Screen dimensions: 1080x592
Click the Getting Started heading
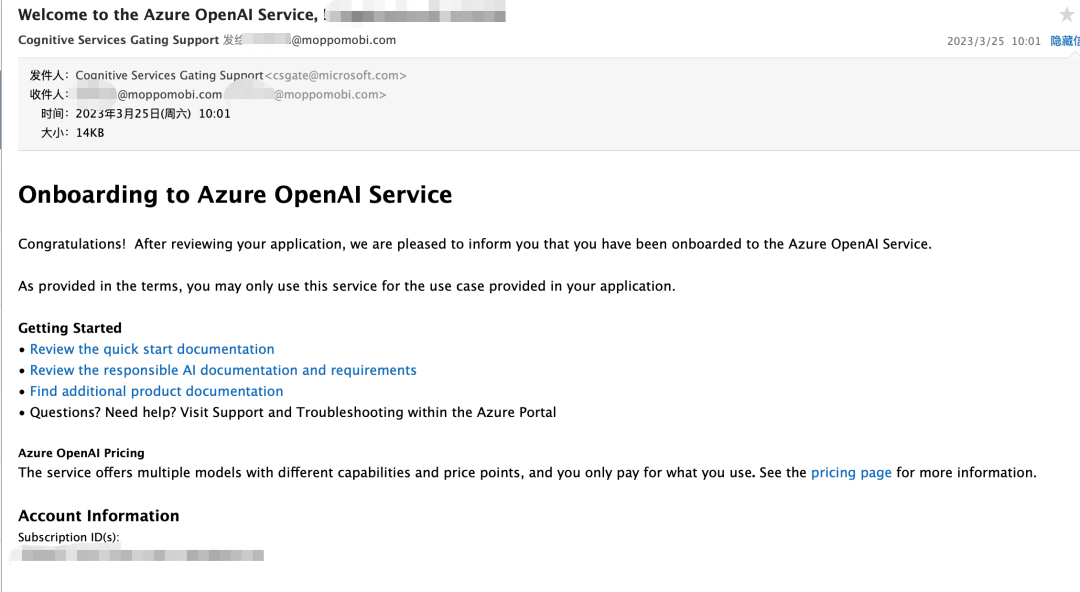pyautogui.click(x=70, y=328)
